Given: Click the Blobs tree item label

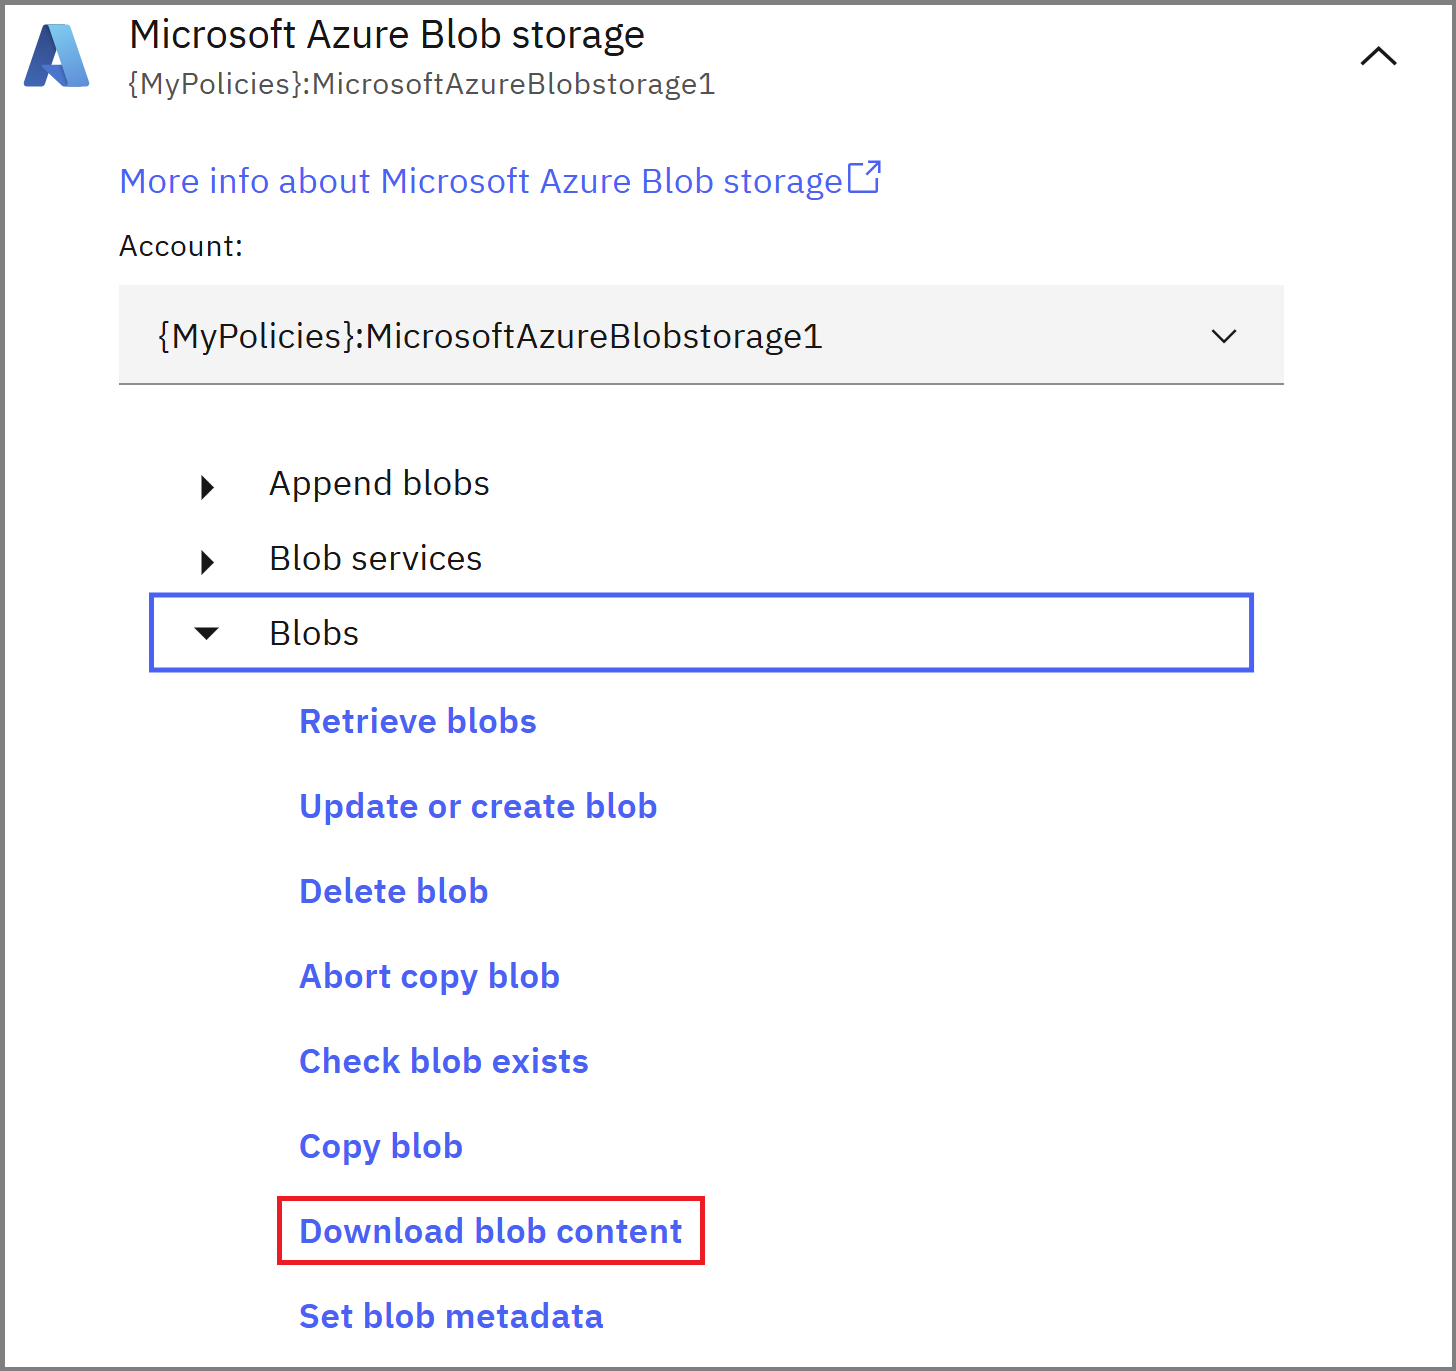Looking at the screenshot, I should 314,634.
